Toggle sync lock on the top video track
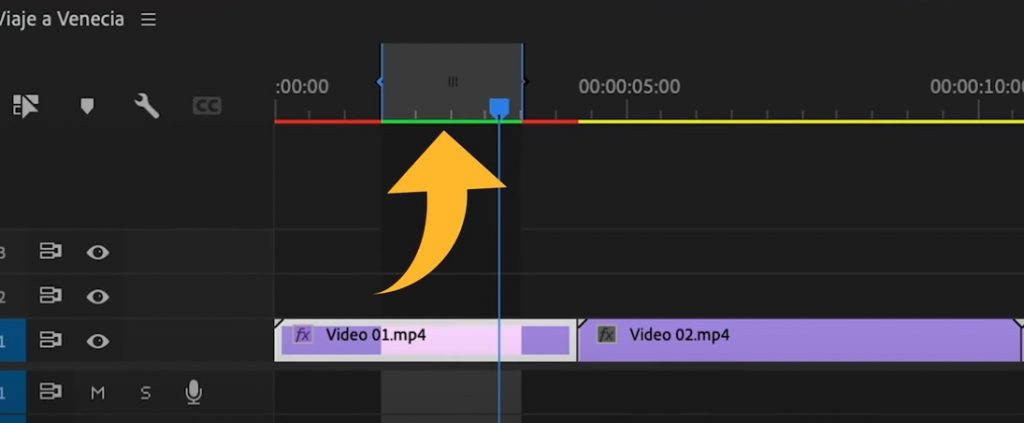 [50, 252]
